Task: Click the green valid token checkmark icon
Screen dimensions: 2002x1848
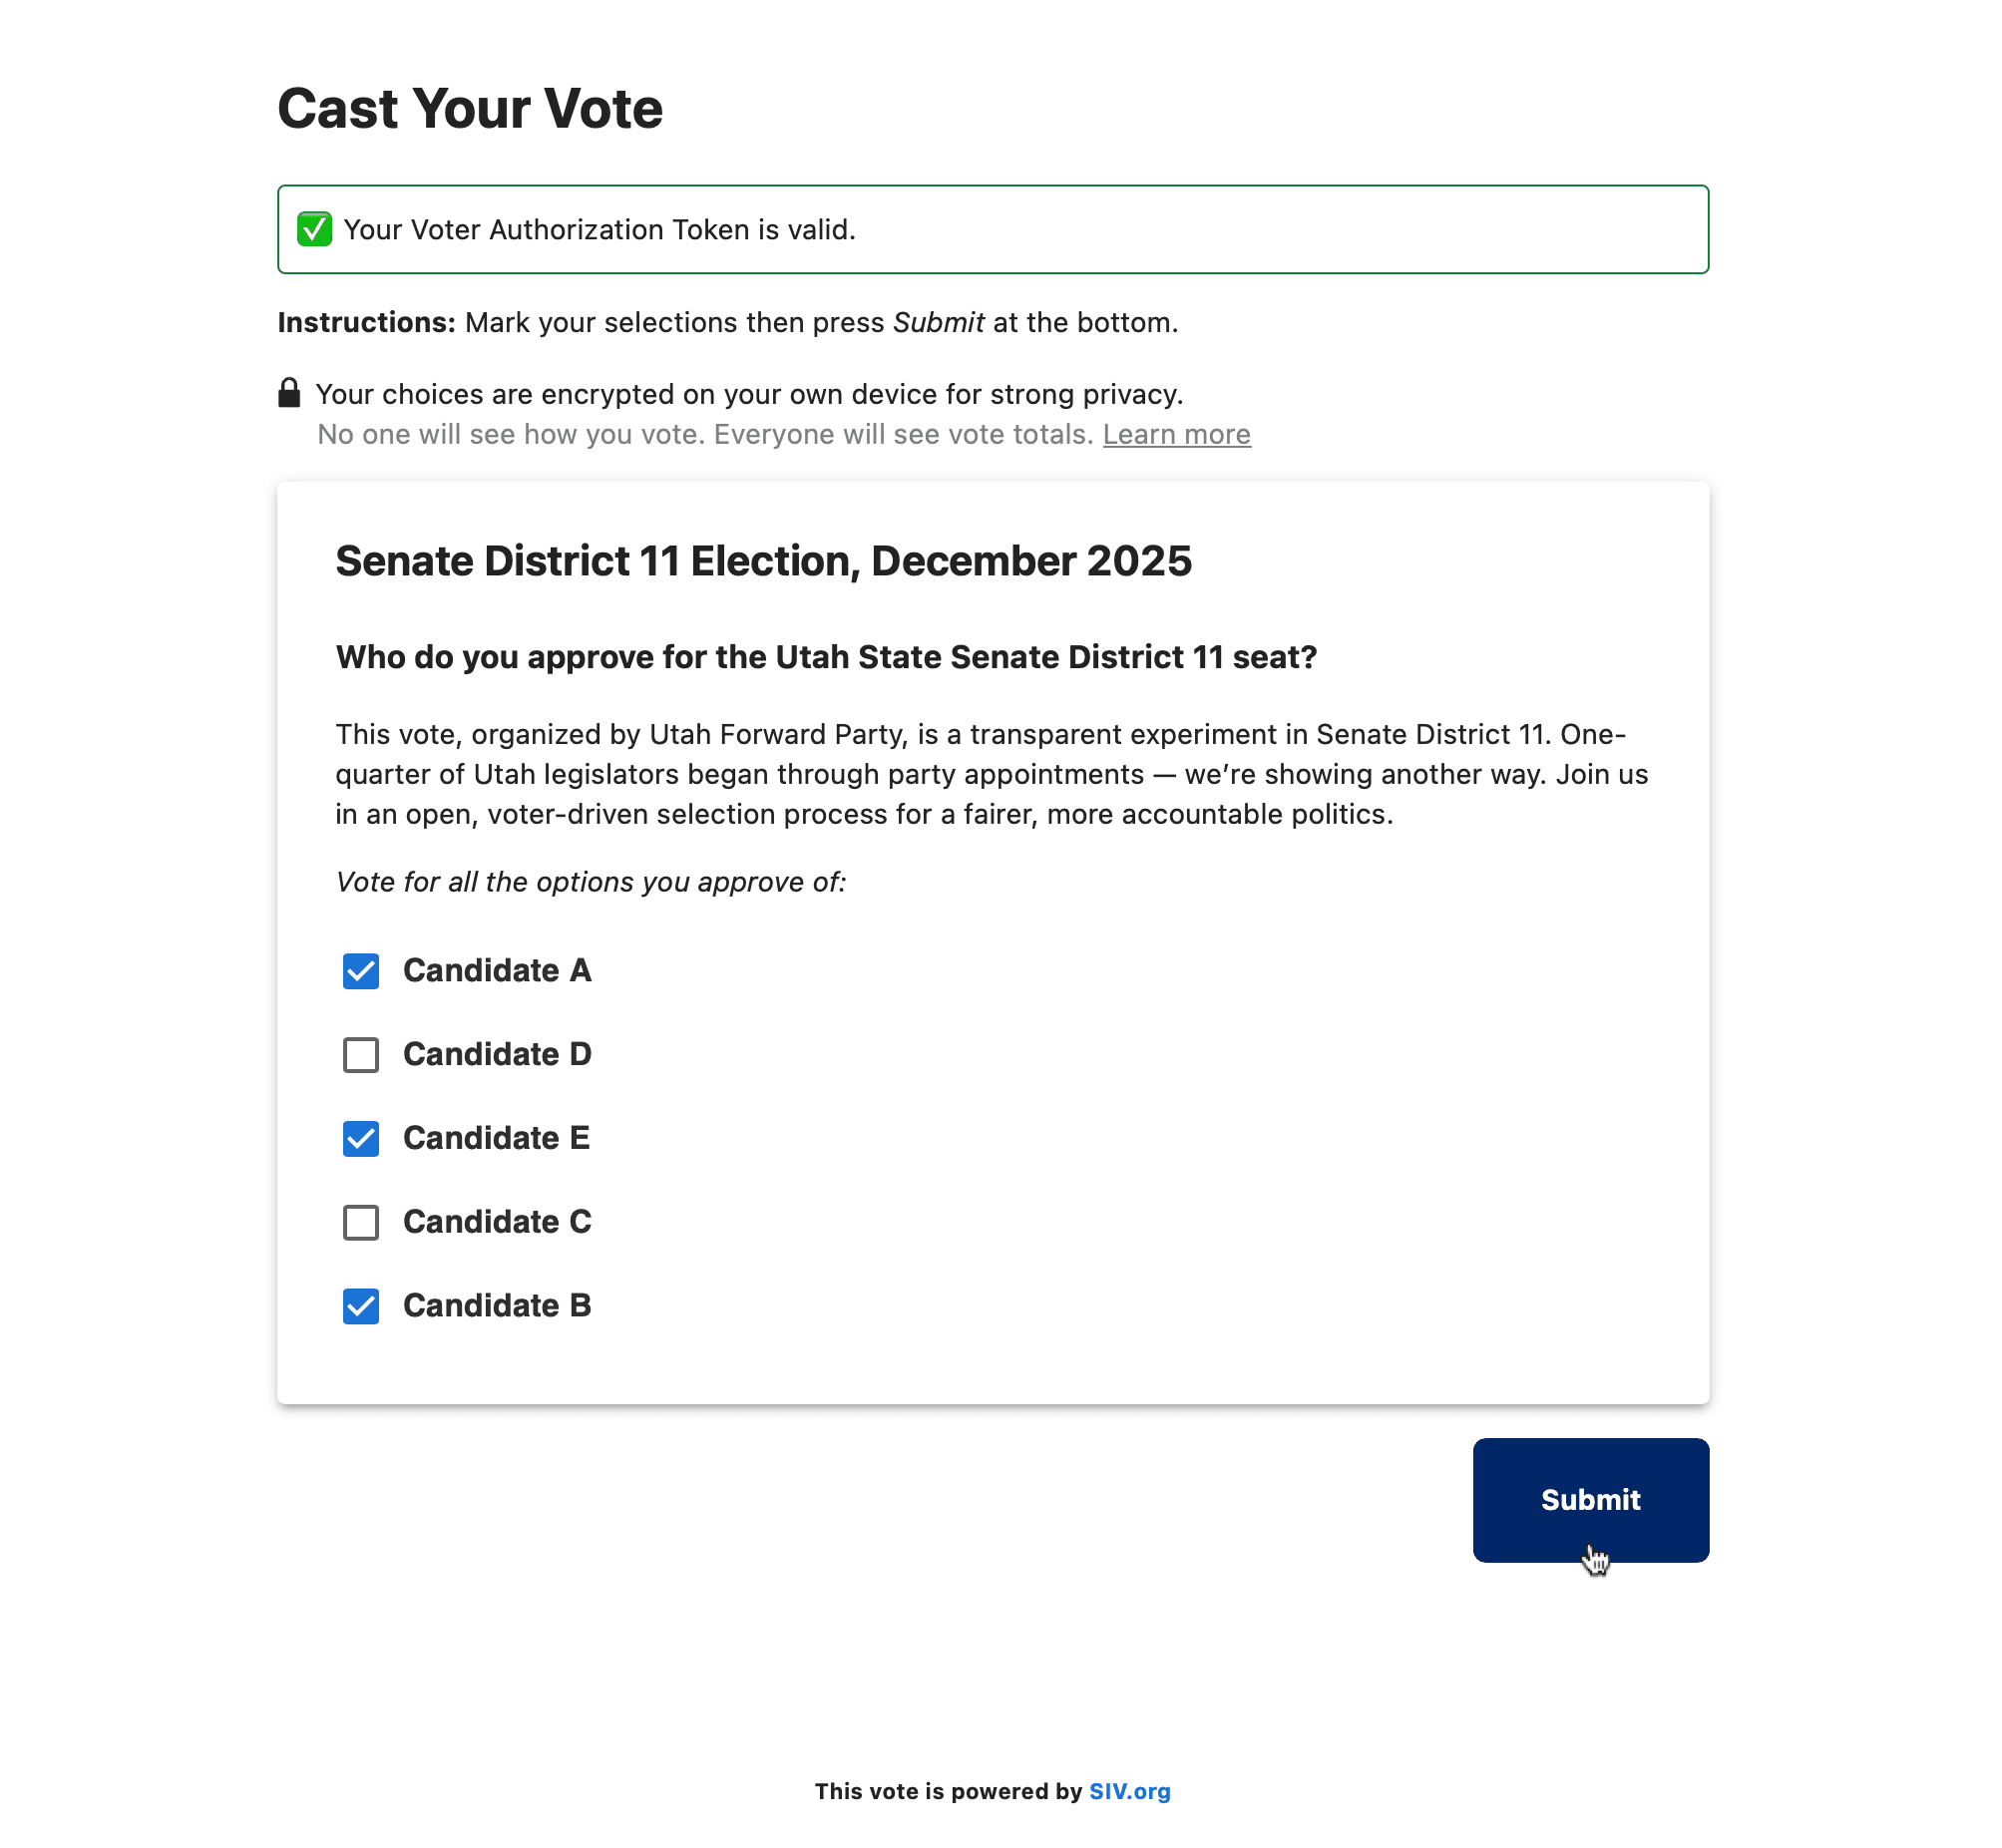Action: point(315,228)
